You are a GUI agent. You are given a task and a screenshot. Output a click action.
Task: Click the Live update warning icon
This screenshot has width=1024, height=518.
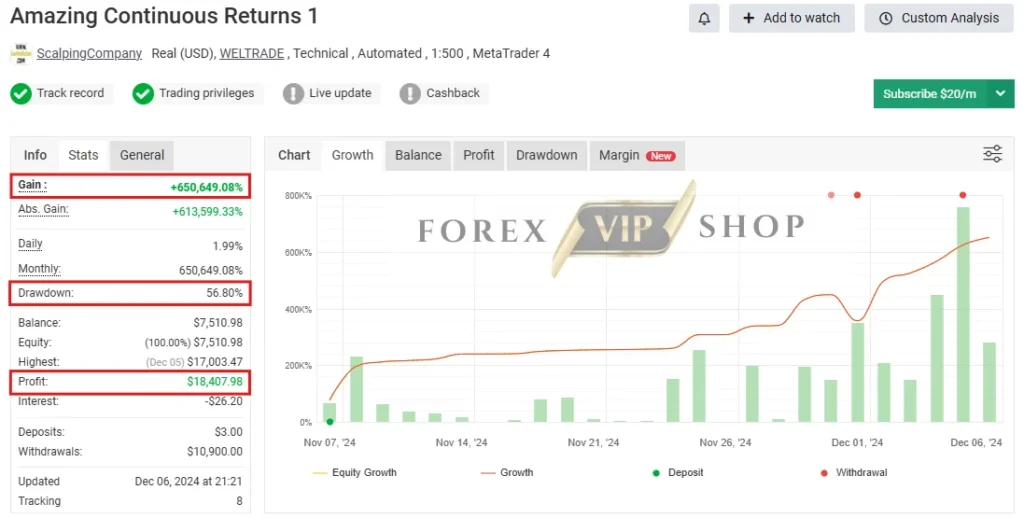(x=293, y=93)
